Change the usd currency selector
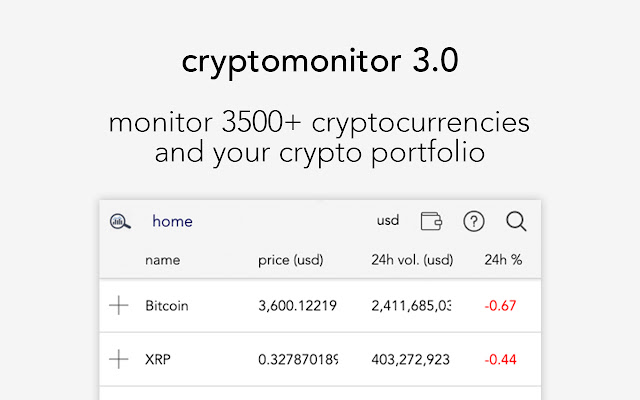This screenshot has height=400, width=640. (x=388, y=221)
